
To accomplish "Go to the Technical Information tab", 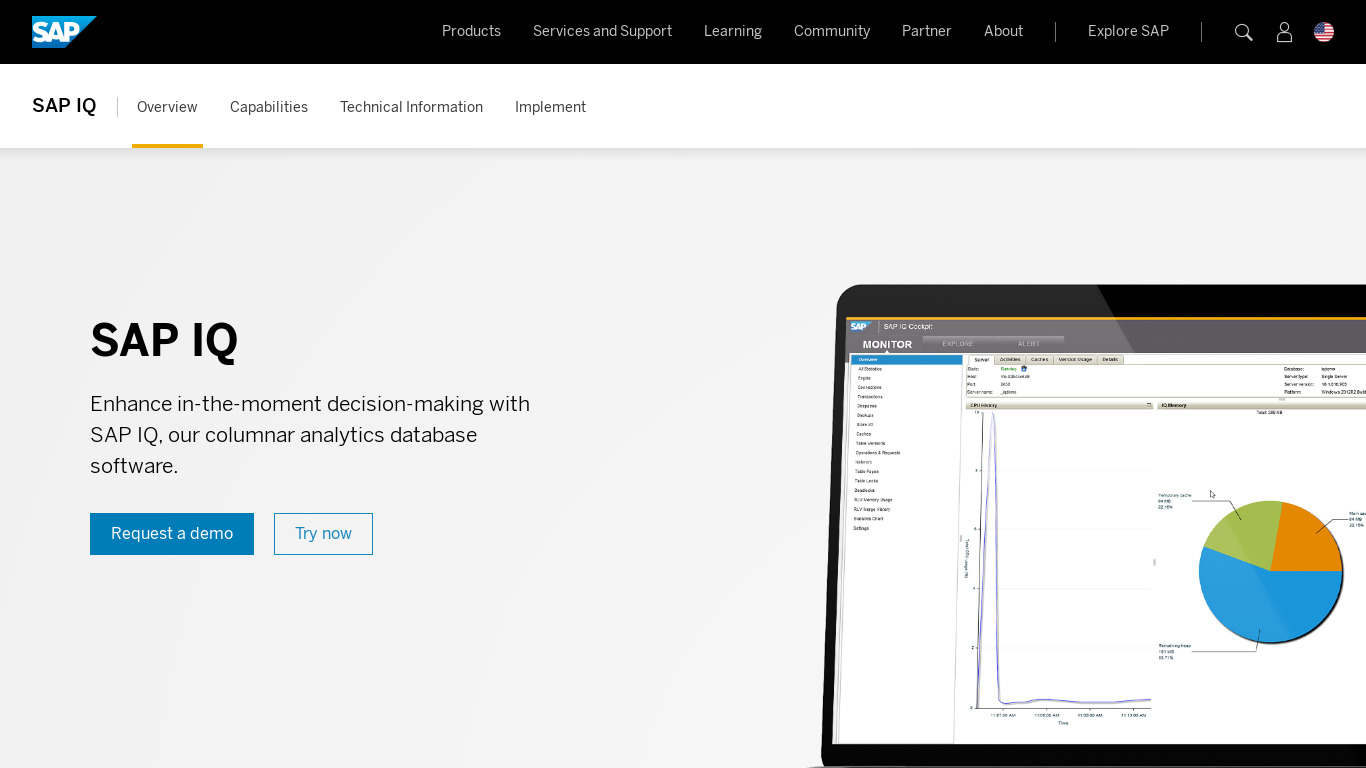I will click(x=411, y=107).
